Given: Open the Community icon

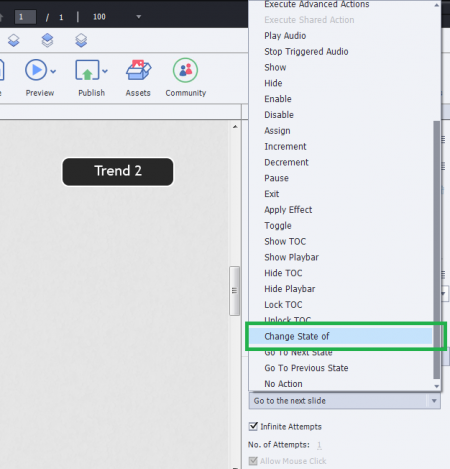Looking at the screenshot, I should tap(185, 70).
